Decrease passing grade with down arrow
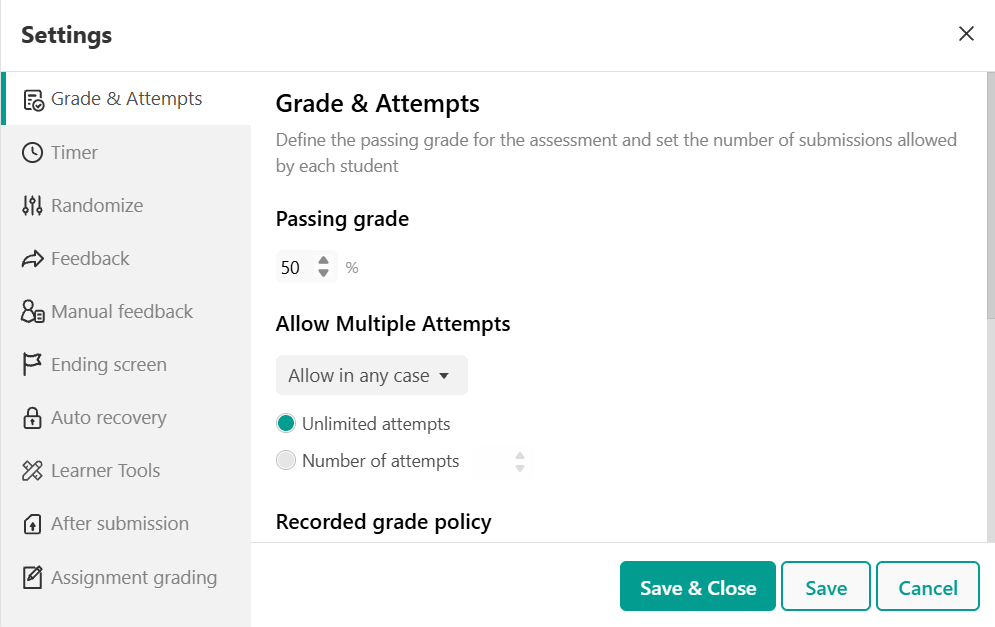Viewport: 995px width, 627px height. (x=324, y=273)
